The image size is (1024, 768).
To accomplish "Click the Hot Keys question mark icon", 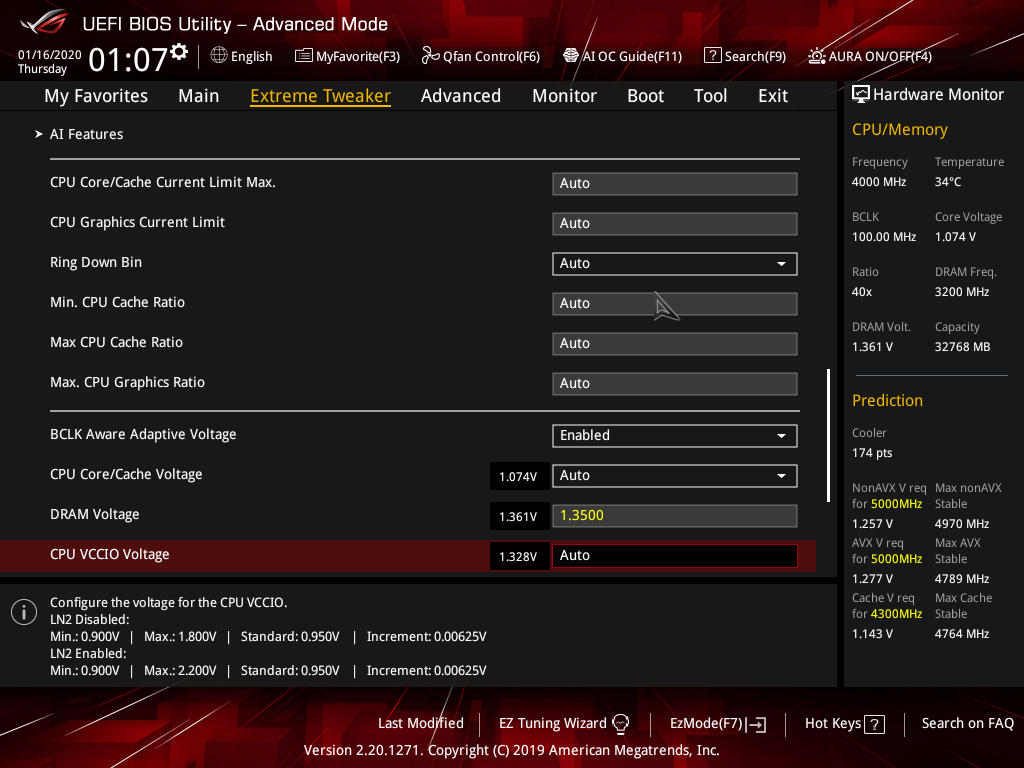I will click(x=874, y=724).
